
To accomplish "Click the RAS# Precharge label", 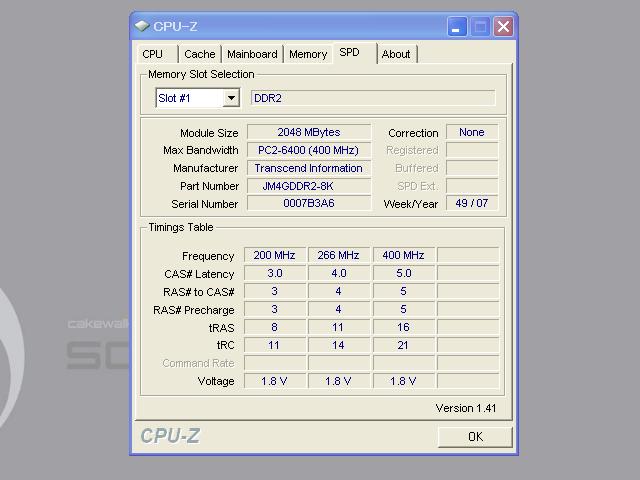I will click(x=193, y=310).
